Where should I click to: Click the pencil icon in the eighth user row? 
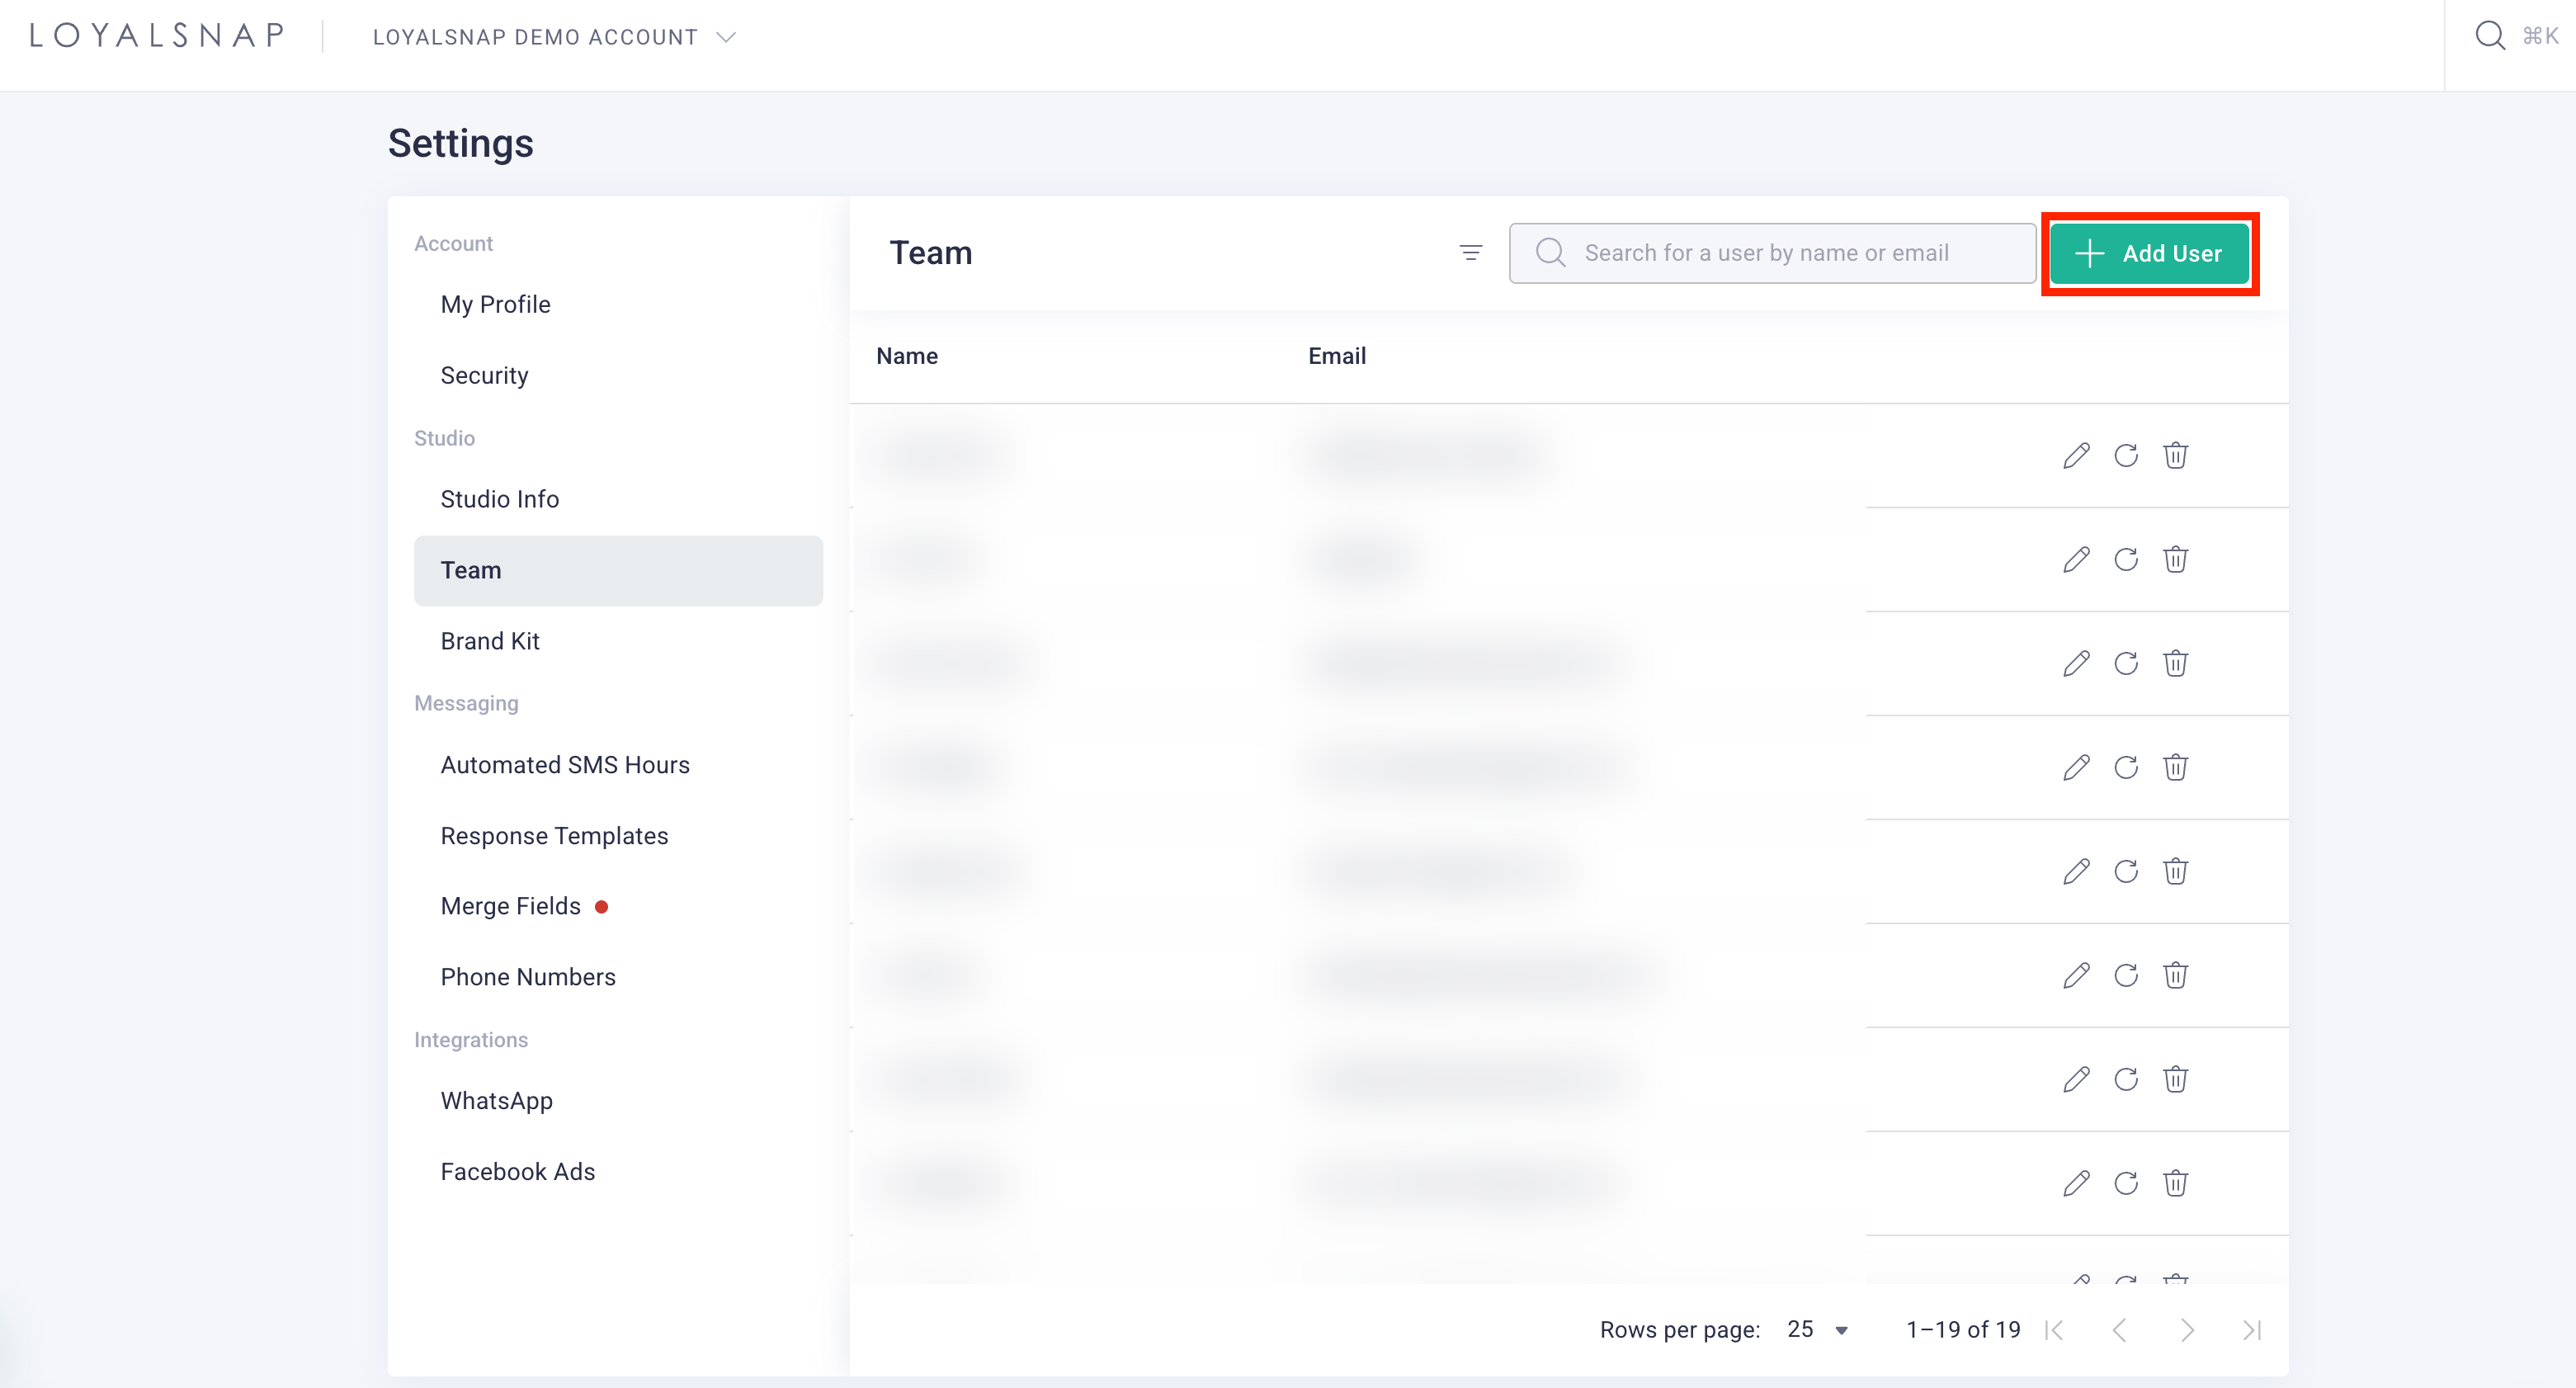click(2076, 1184)
